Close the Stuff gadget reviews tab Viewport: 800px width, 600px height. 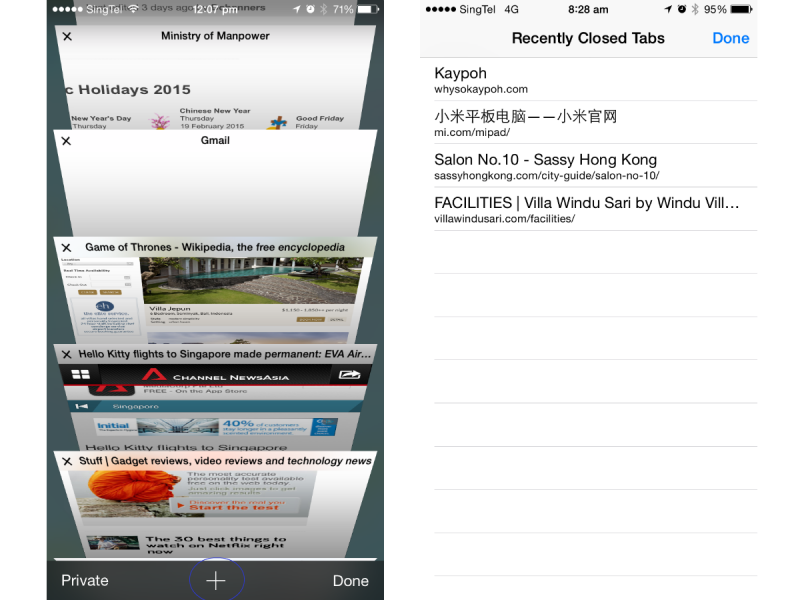pos(67,462)
